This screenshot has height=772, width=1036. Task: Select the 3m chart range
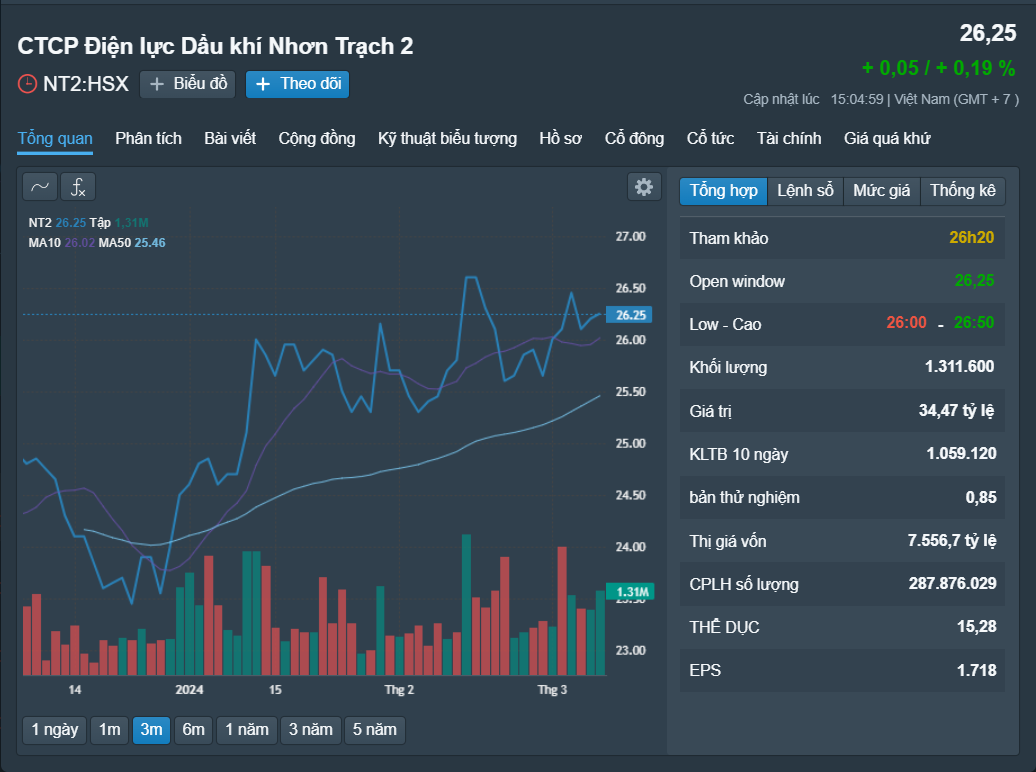pos(151,730)
